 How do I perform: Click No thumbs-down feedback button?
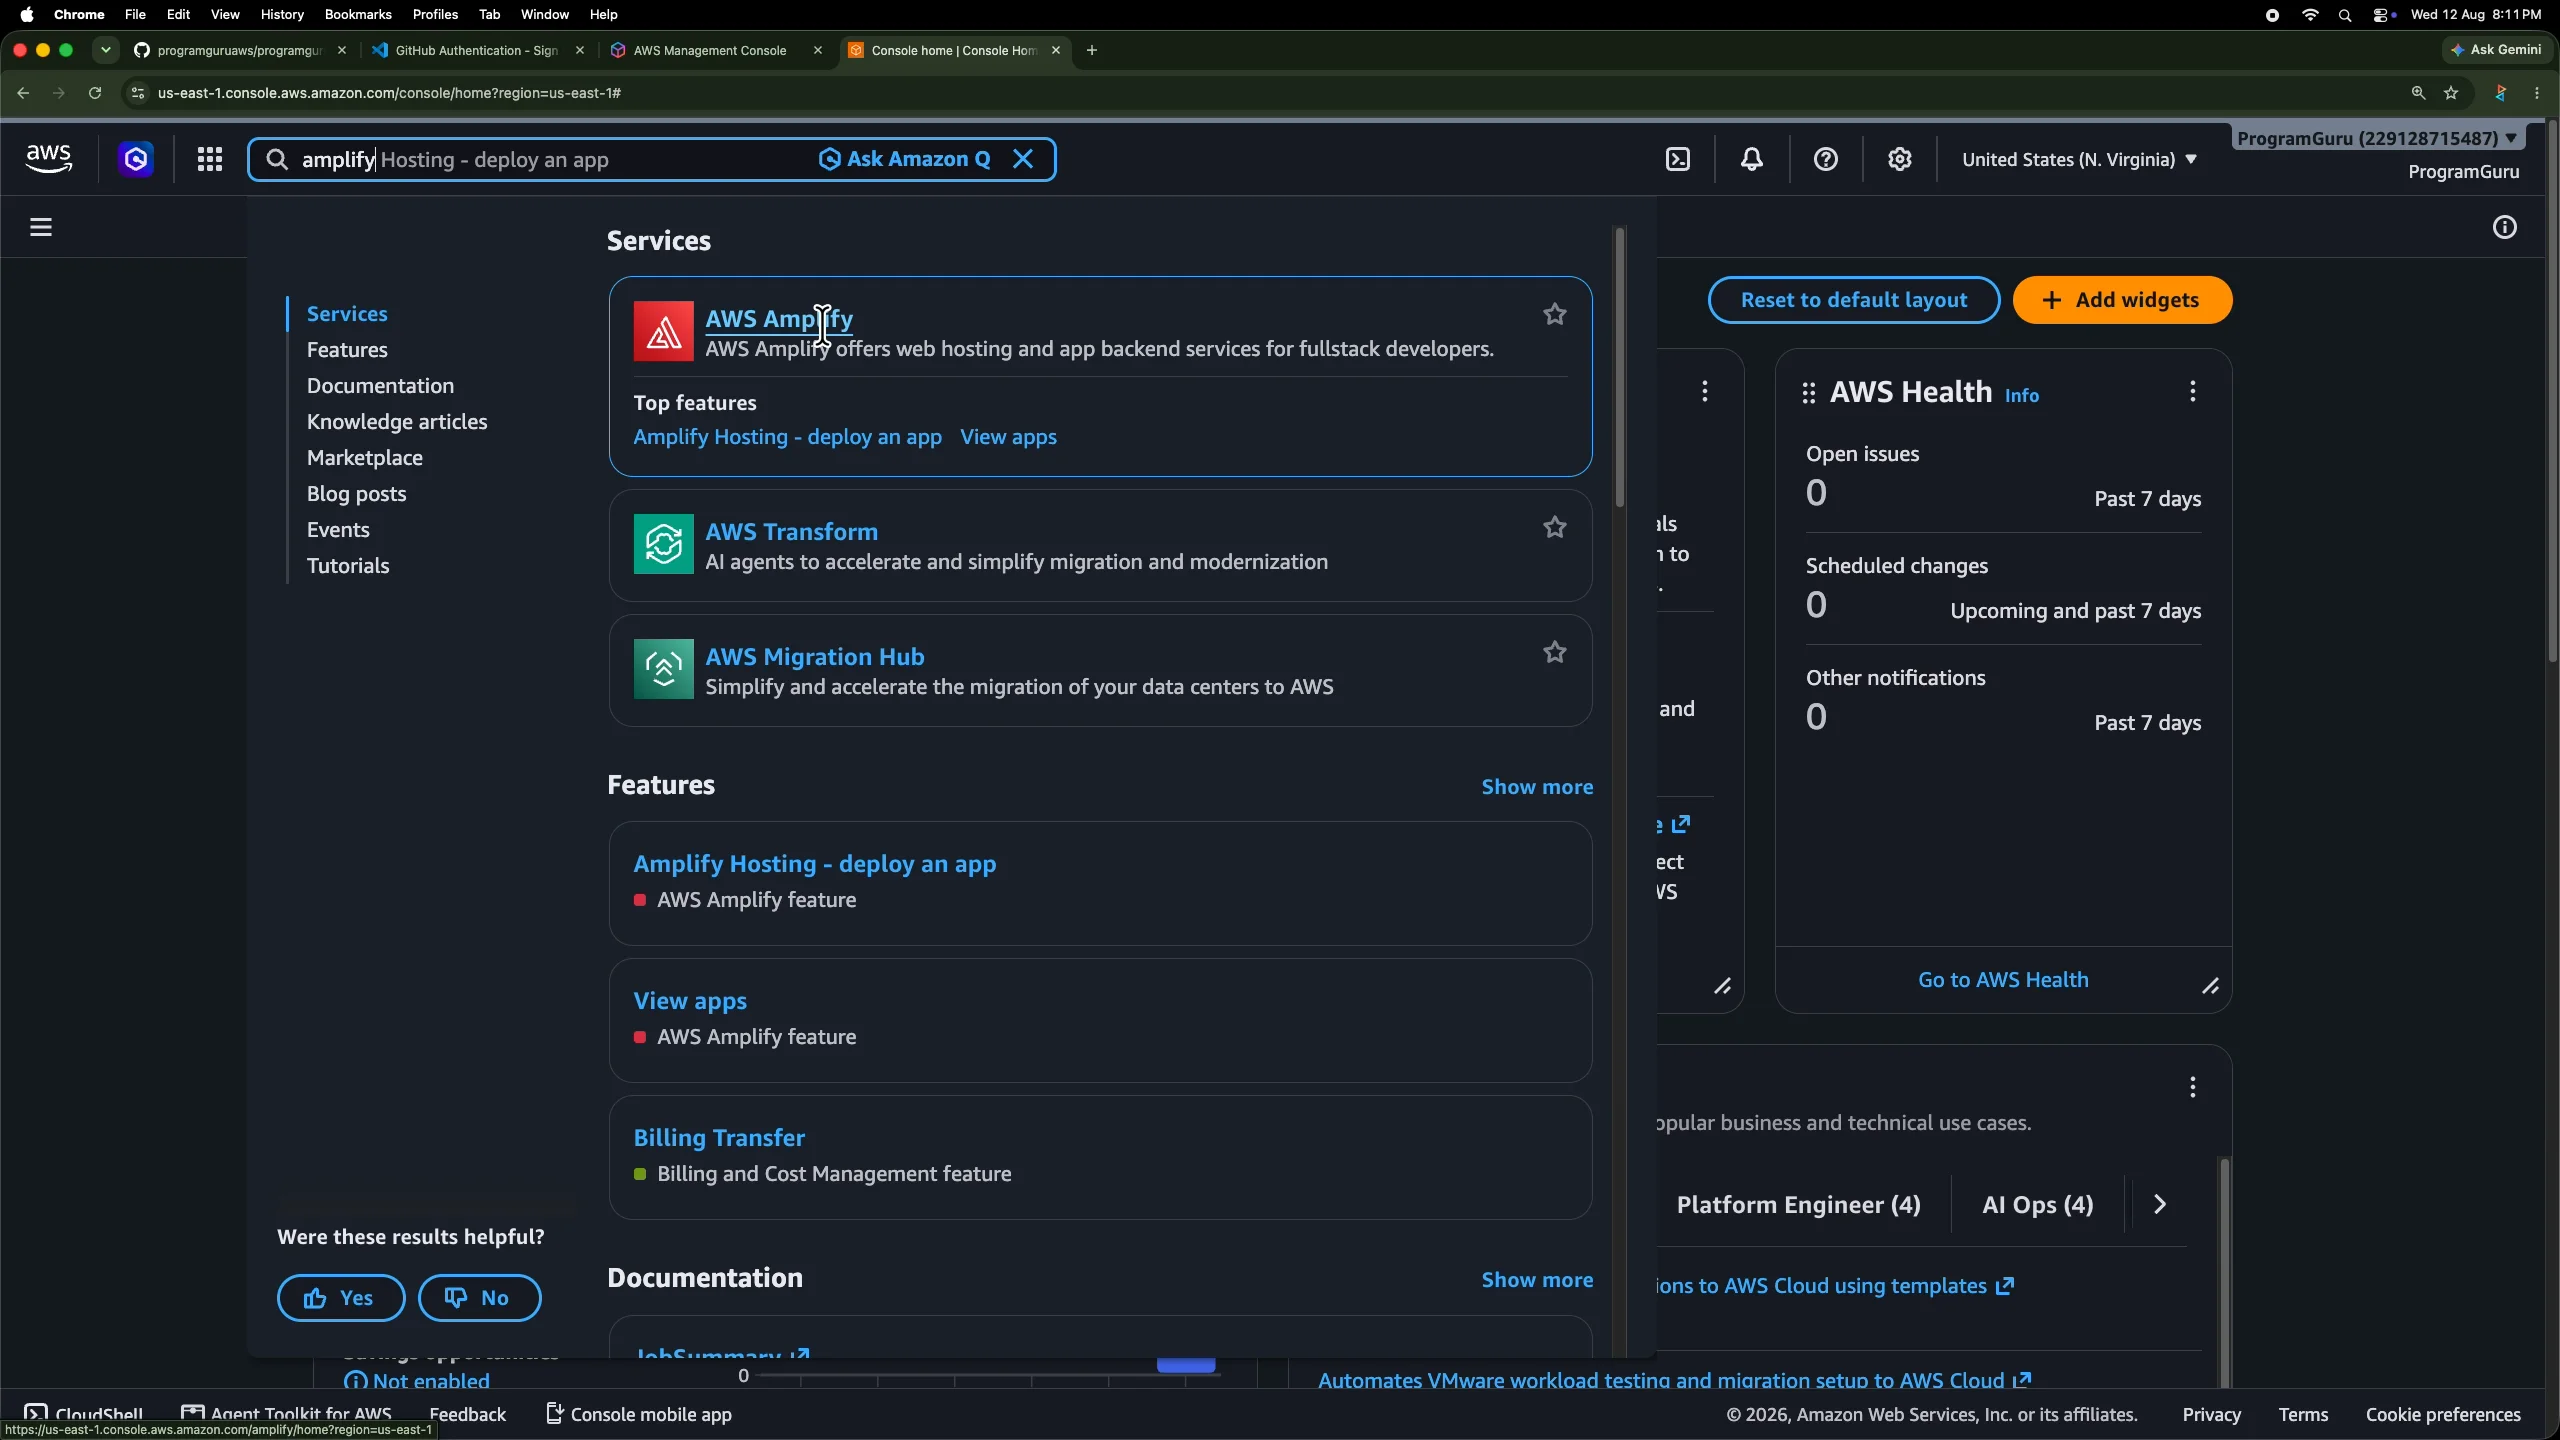[x=479, y=1298]
